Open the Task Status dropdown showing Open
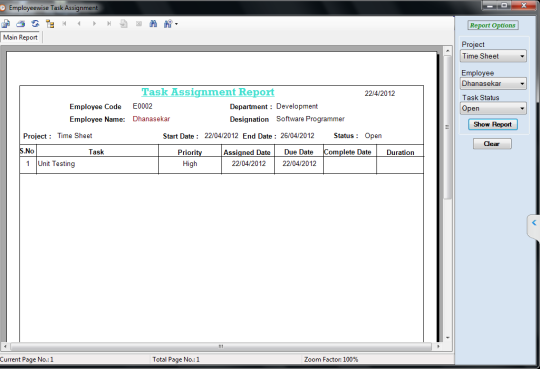Viewport: 540px width, 369px height. [493, 109]
